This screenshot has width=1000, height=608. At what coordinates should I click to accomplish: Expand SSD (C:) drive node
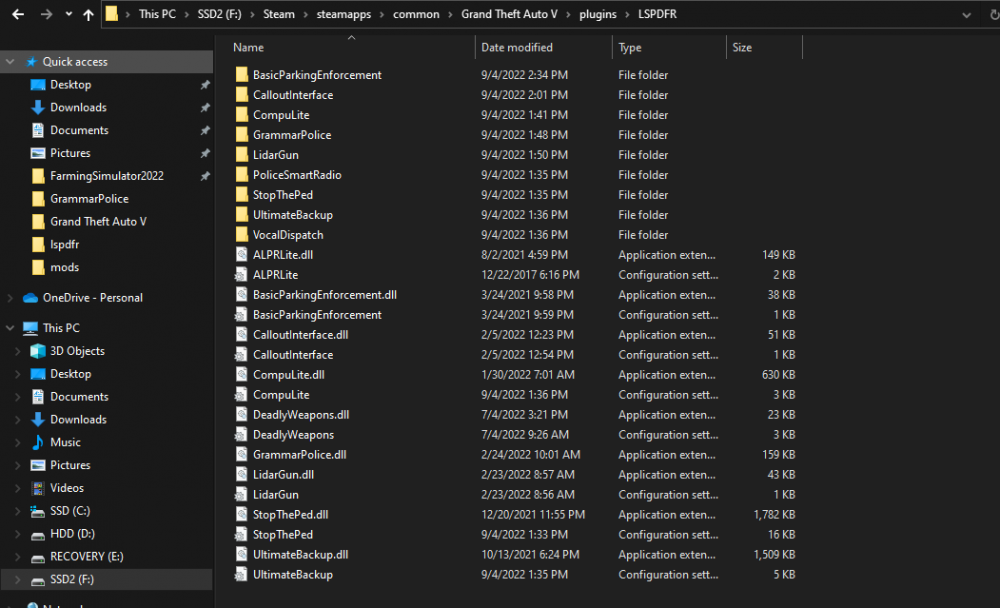(x=18, y=511)
